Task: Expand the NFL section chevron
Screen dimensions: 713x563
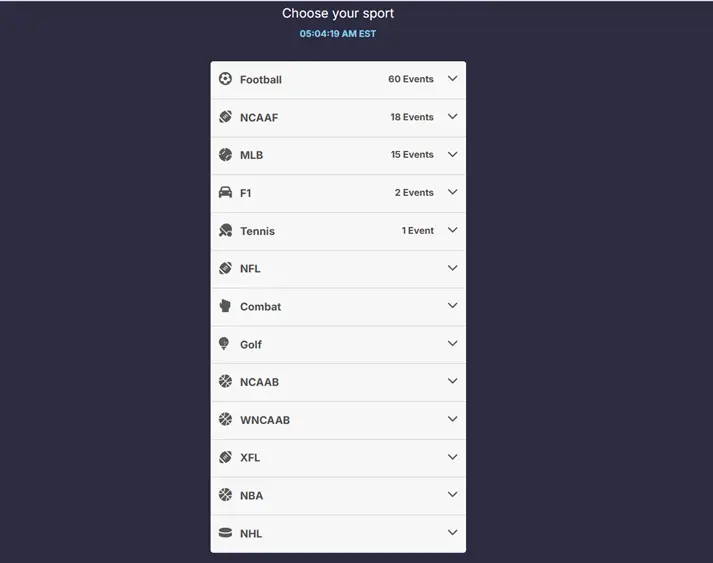Action: click(x=452, y=268)
